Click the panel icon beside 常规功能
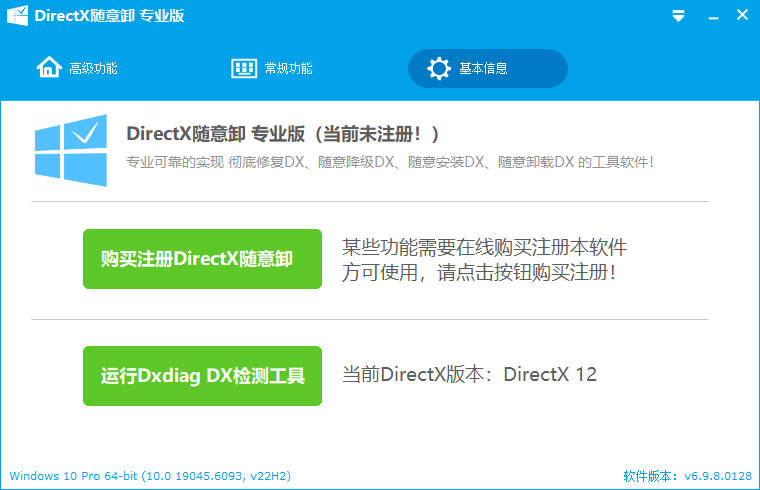 point(244,68)
